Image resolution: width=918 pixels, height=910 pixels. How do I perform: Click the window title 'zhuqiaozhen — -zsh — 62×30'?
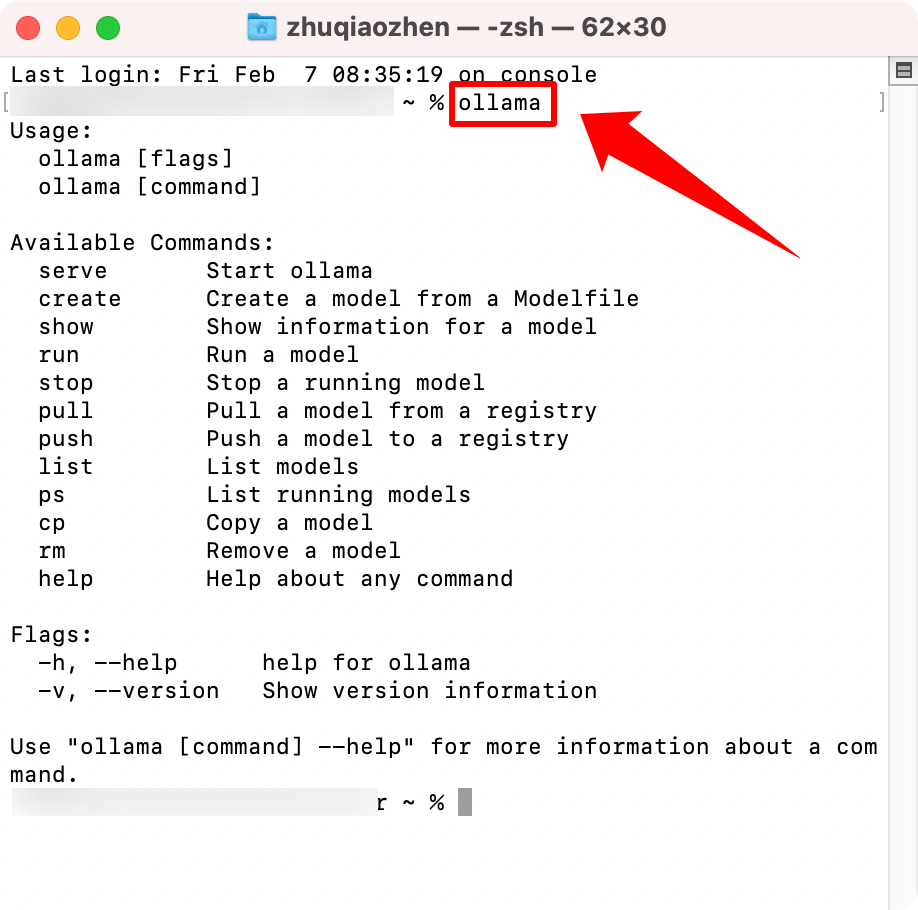click(476, 28)
